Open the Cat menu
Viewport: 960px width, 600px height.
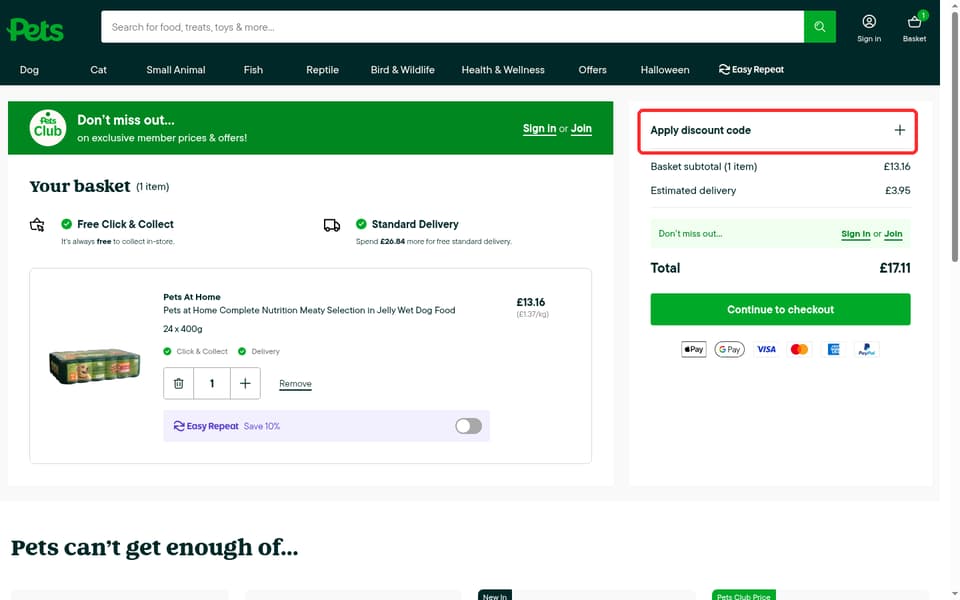[x=99, y=70]
